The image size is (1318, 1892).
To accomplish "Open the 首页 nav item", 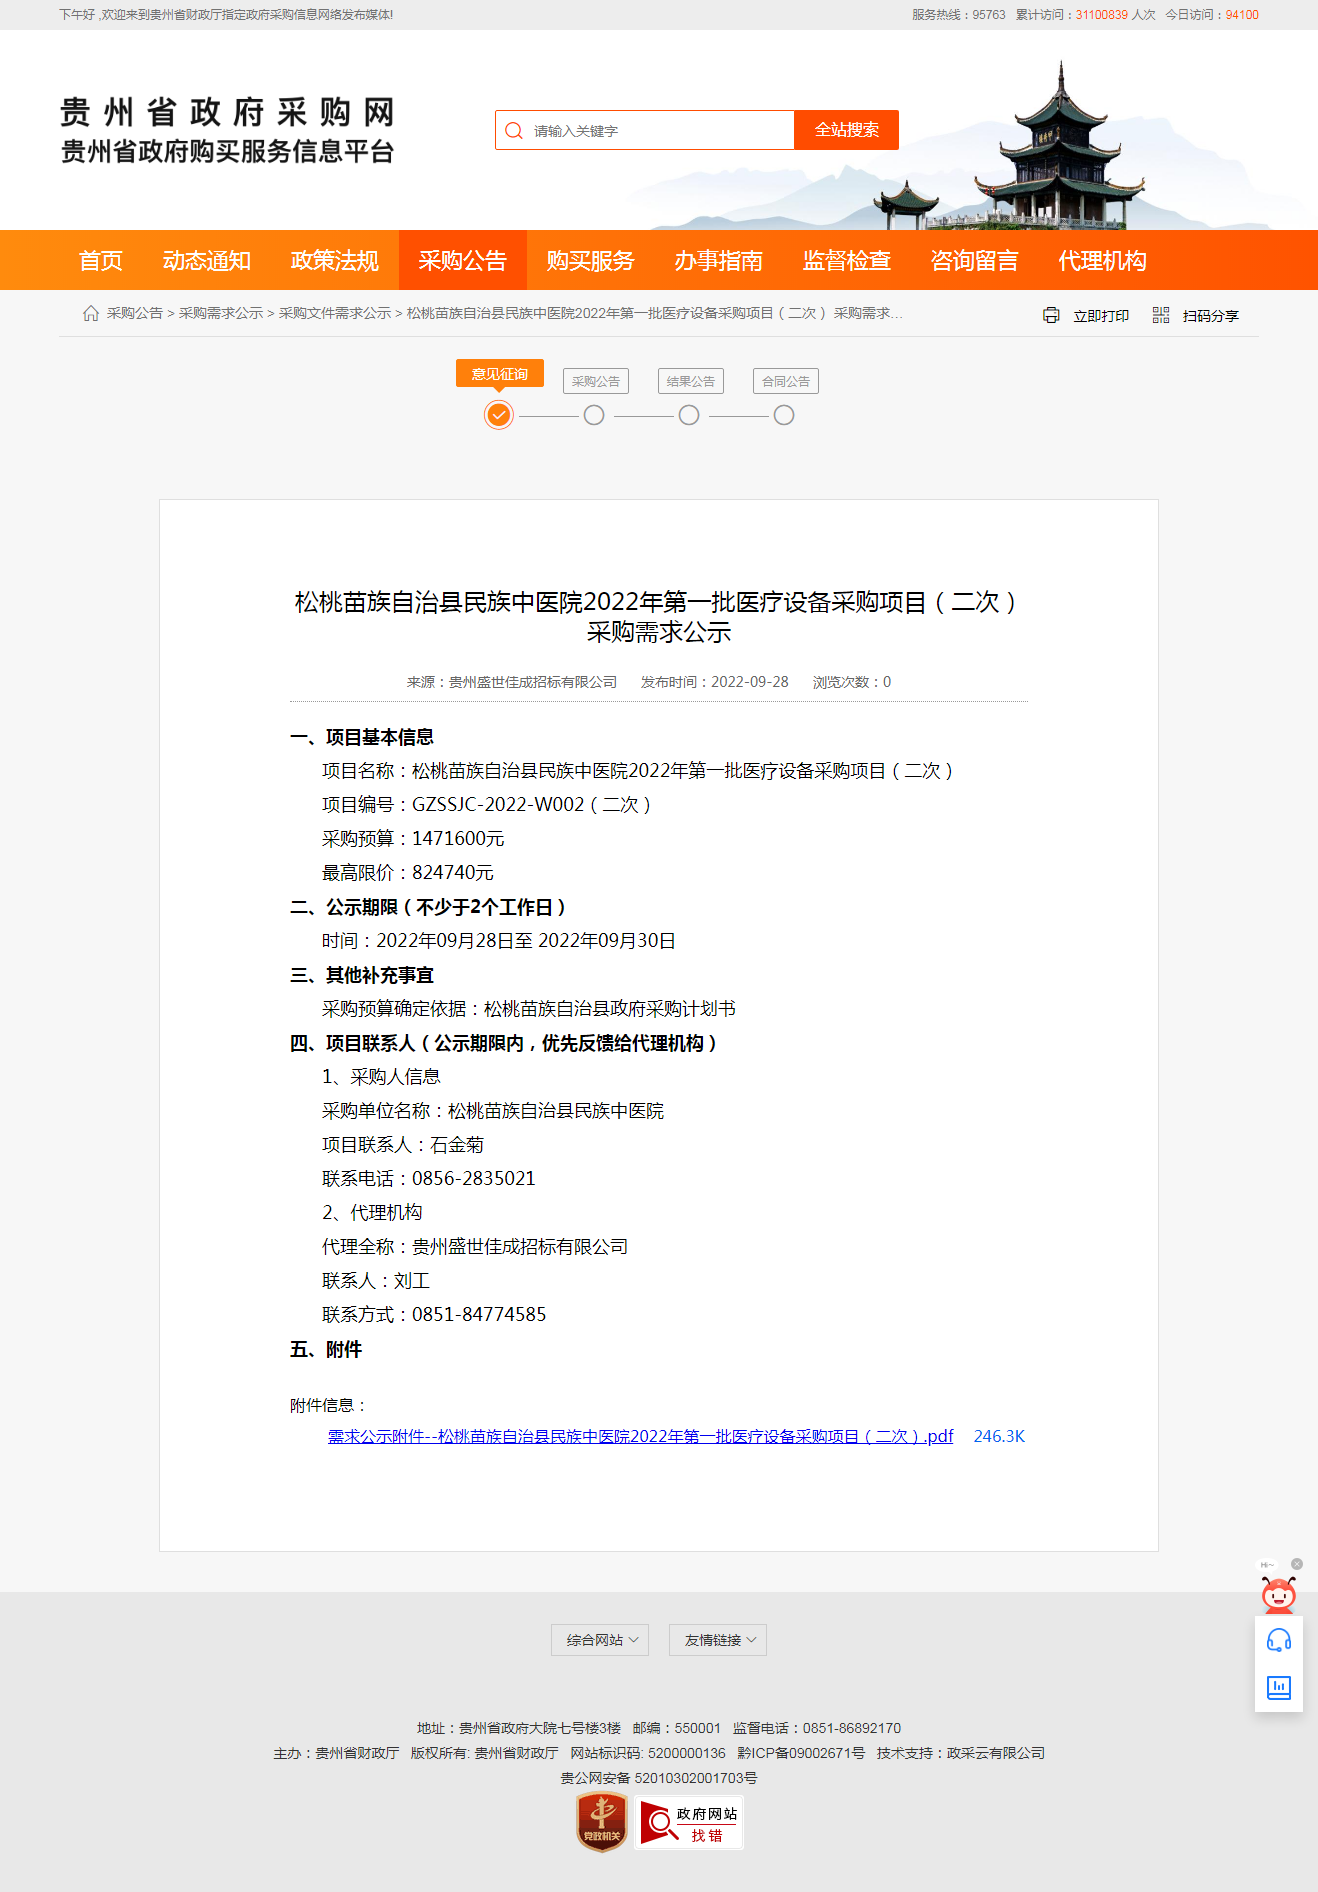I will pos(101,260).
